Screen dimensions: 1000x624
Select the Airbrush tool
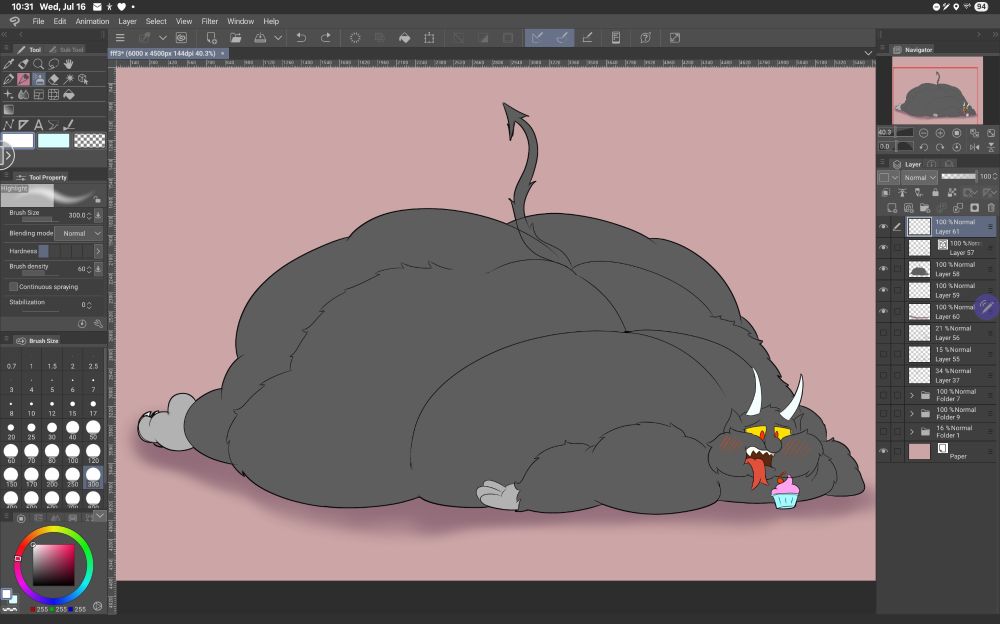coord(39,79)
